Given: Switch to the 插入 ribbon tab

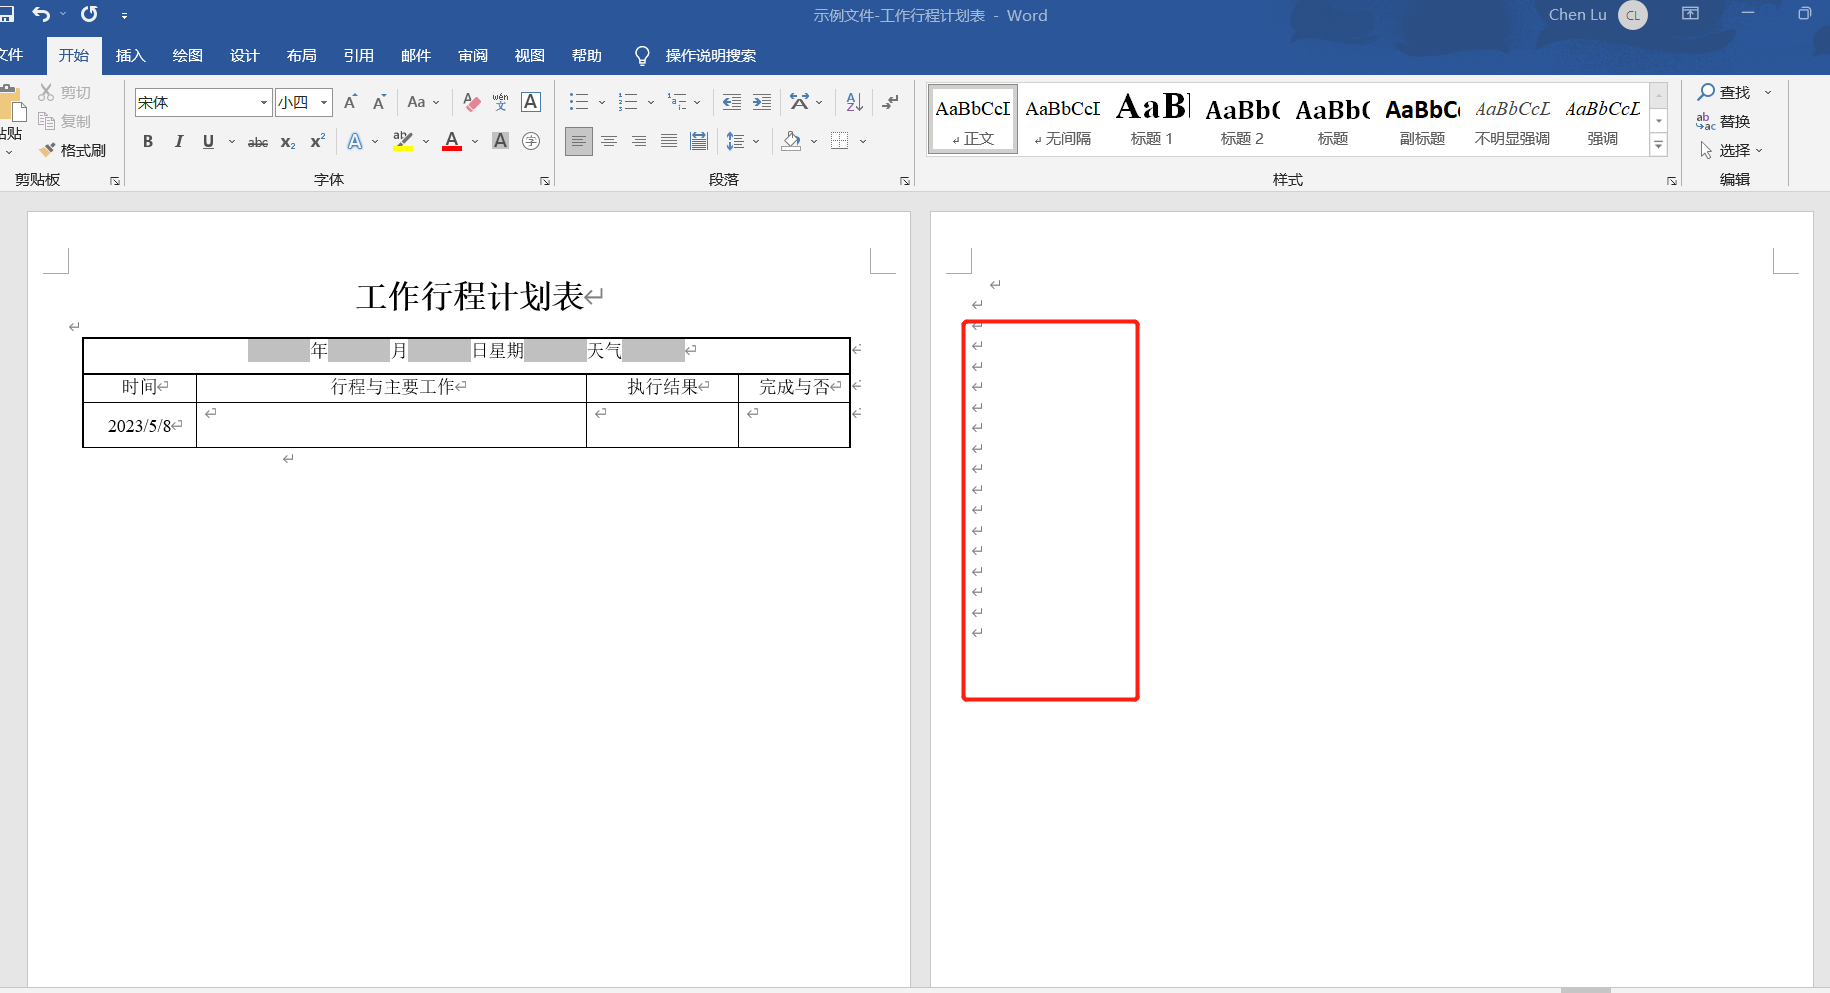Looking at the screenshot, I should (130, 55).
